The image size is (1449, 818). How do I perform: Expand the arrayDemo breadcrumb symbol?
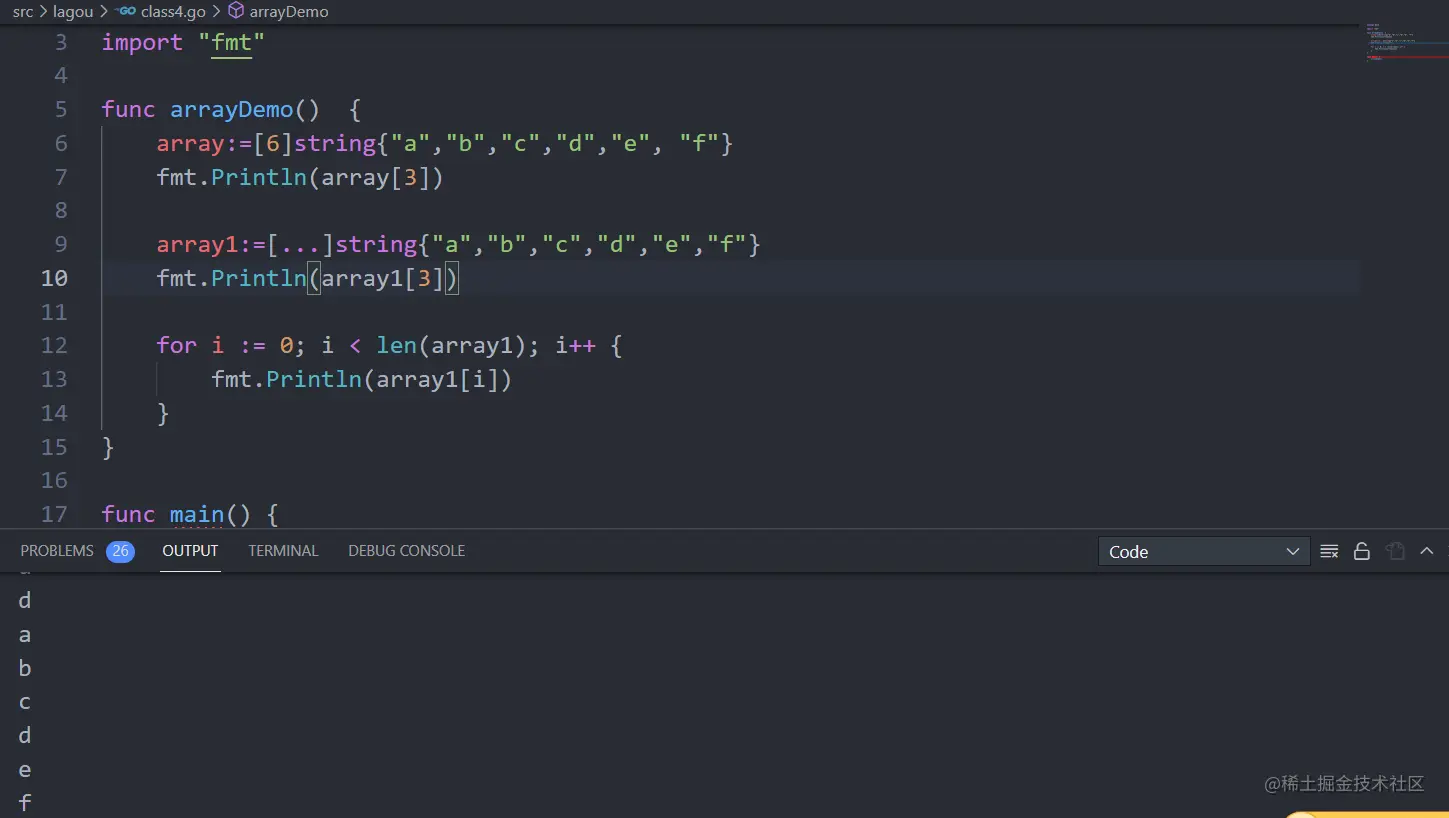(x=289, y=12)
